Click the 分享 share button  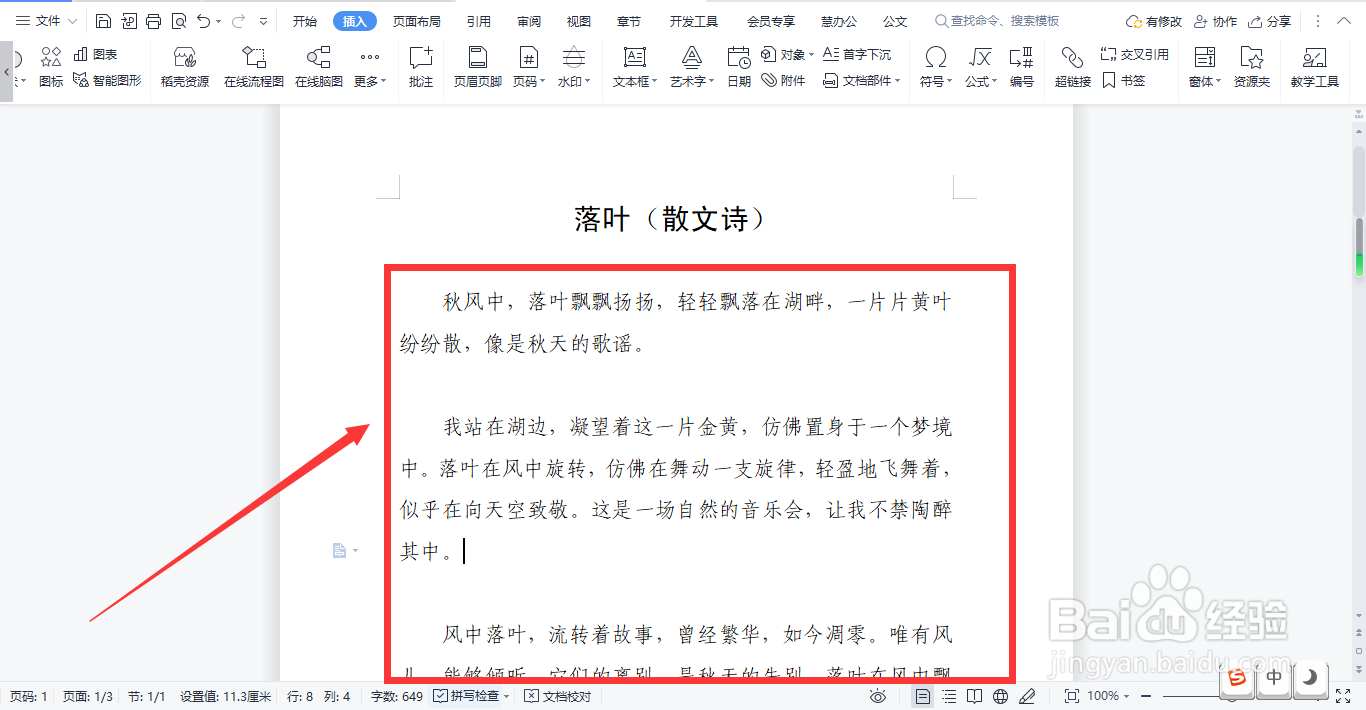pyautogui.click(x=1269, y=21)
